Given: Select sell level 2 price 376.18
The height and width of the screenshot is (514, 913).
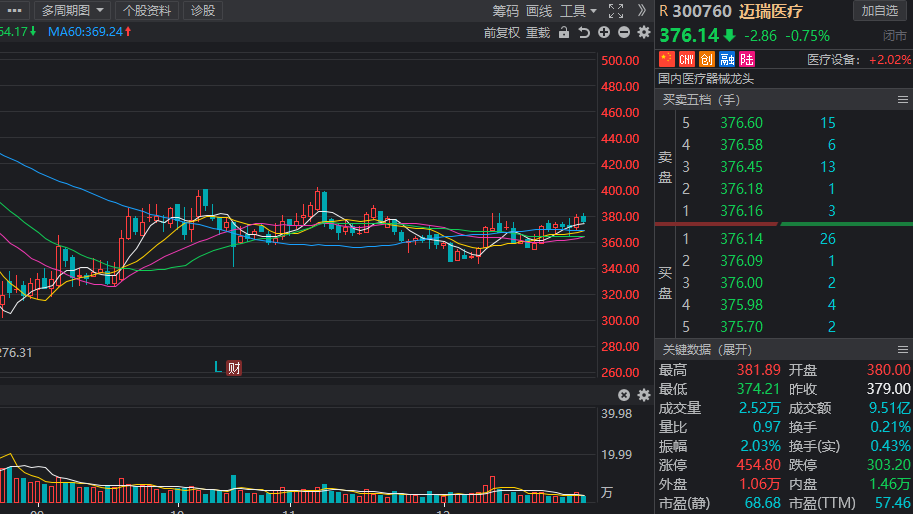Looking at the screenshot, I should (x=741, y=189).
